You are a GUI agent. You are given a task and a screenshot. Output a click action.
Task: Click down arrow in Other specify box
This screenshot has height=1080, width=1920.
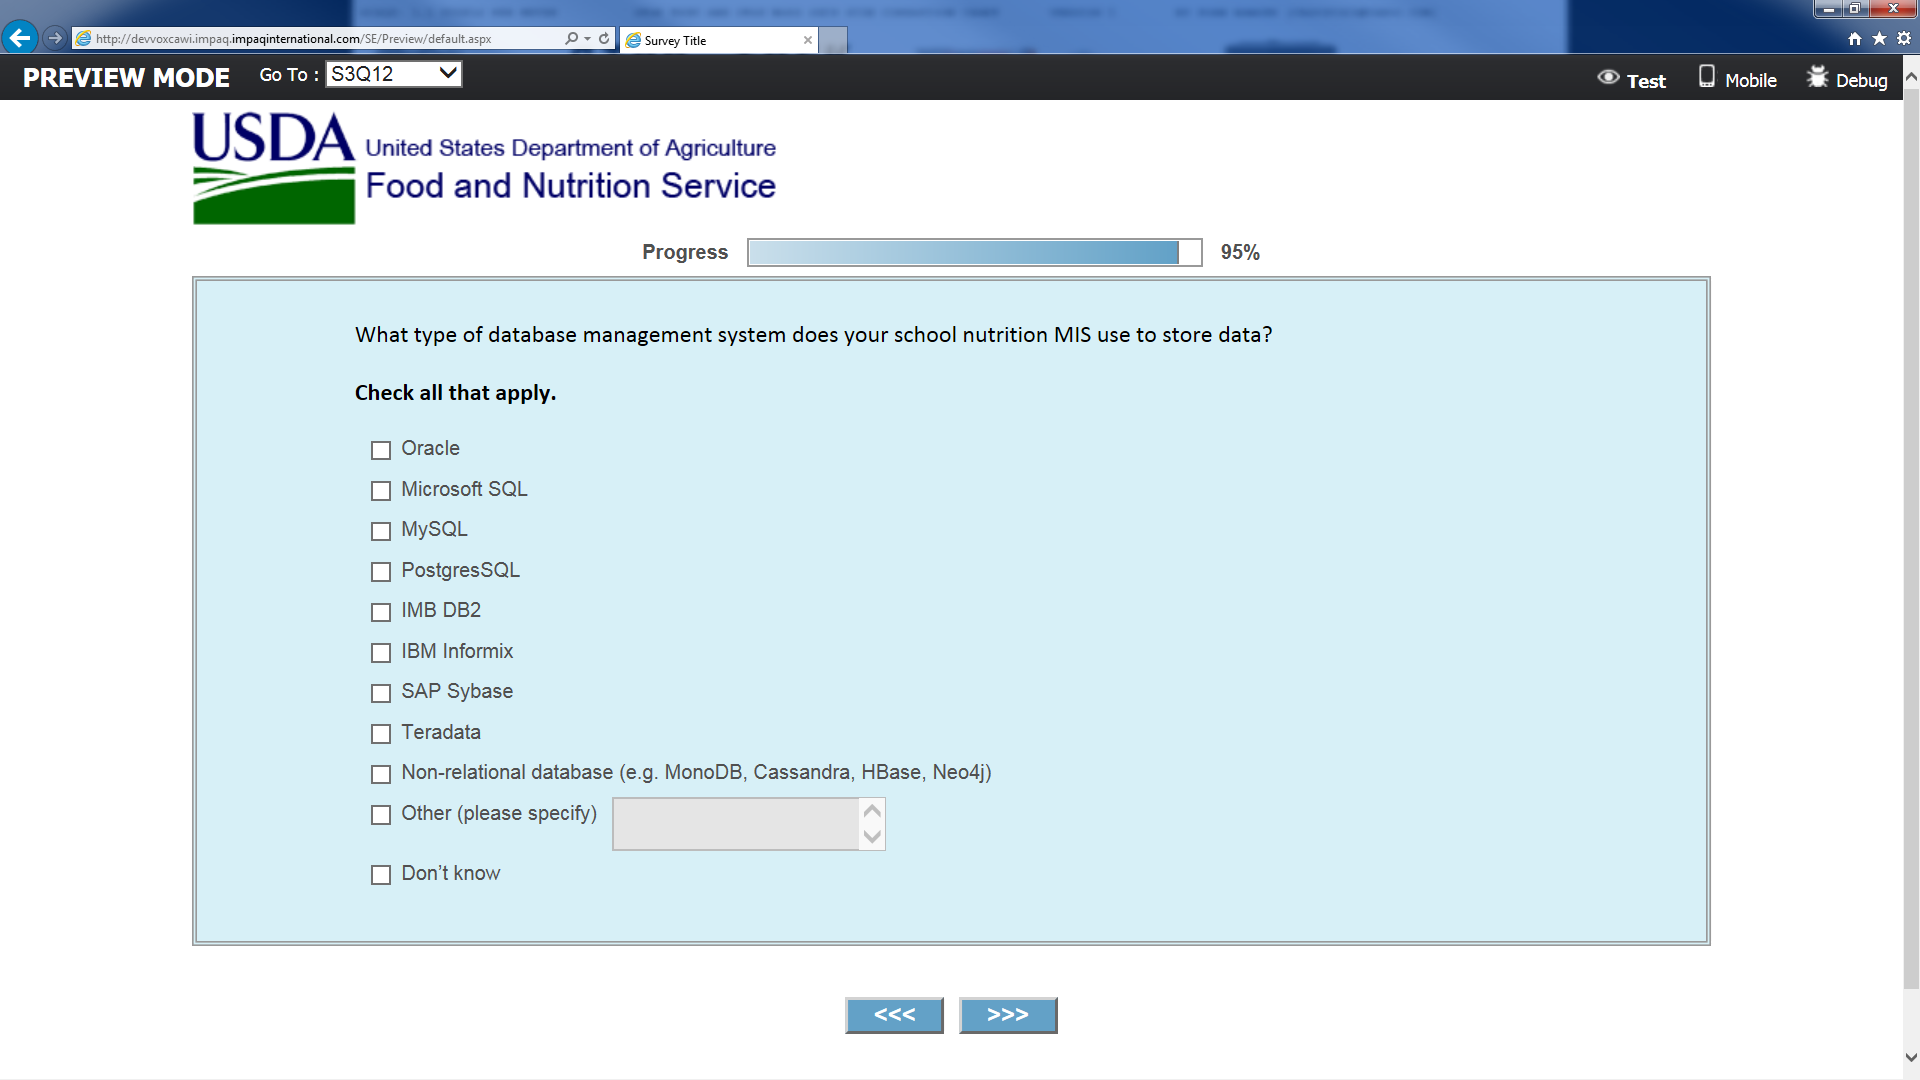pyautogui.click(x=872, y=837)
